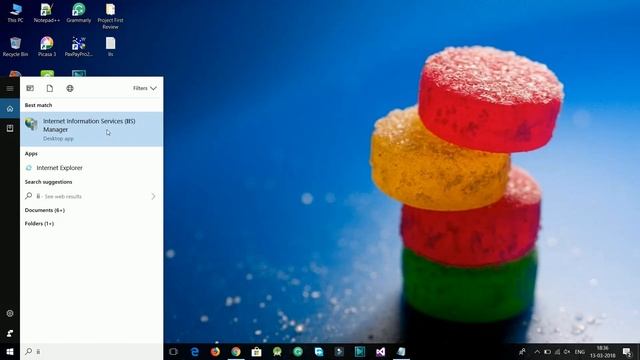Open the PaxPayPro desktop shortcut
The image size is (640, 360).
(x=78, y=47)
